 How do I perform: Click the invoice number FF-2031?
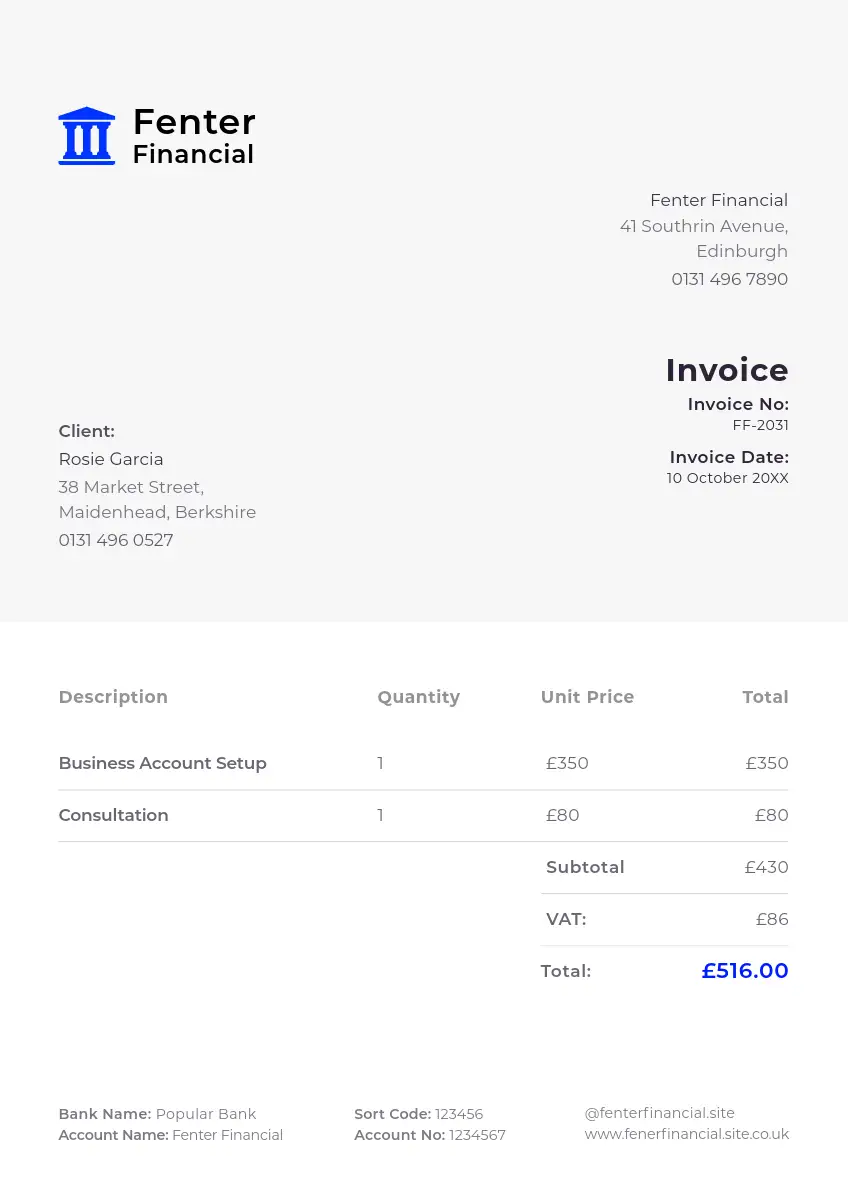[760, 425]
